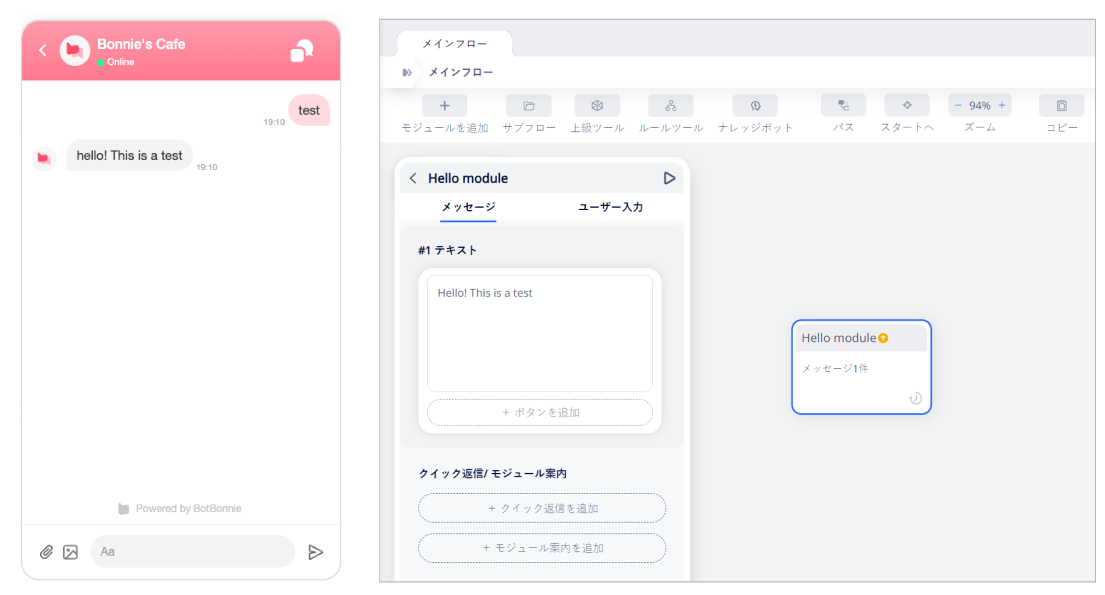Switch to the メインフロー tab
Image resolution: width=1105 pixels, height=595 pixels.
(x=455, y=44)
